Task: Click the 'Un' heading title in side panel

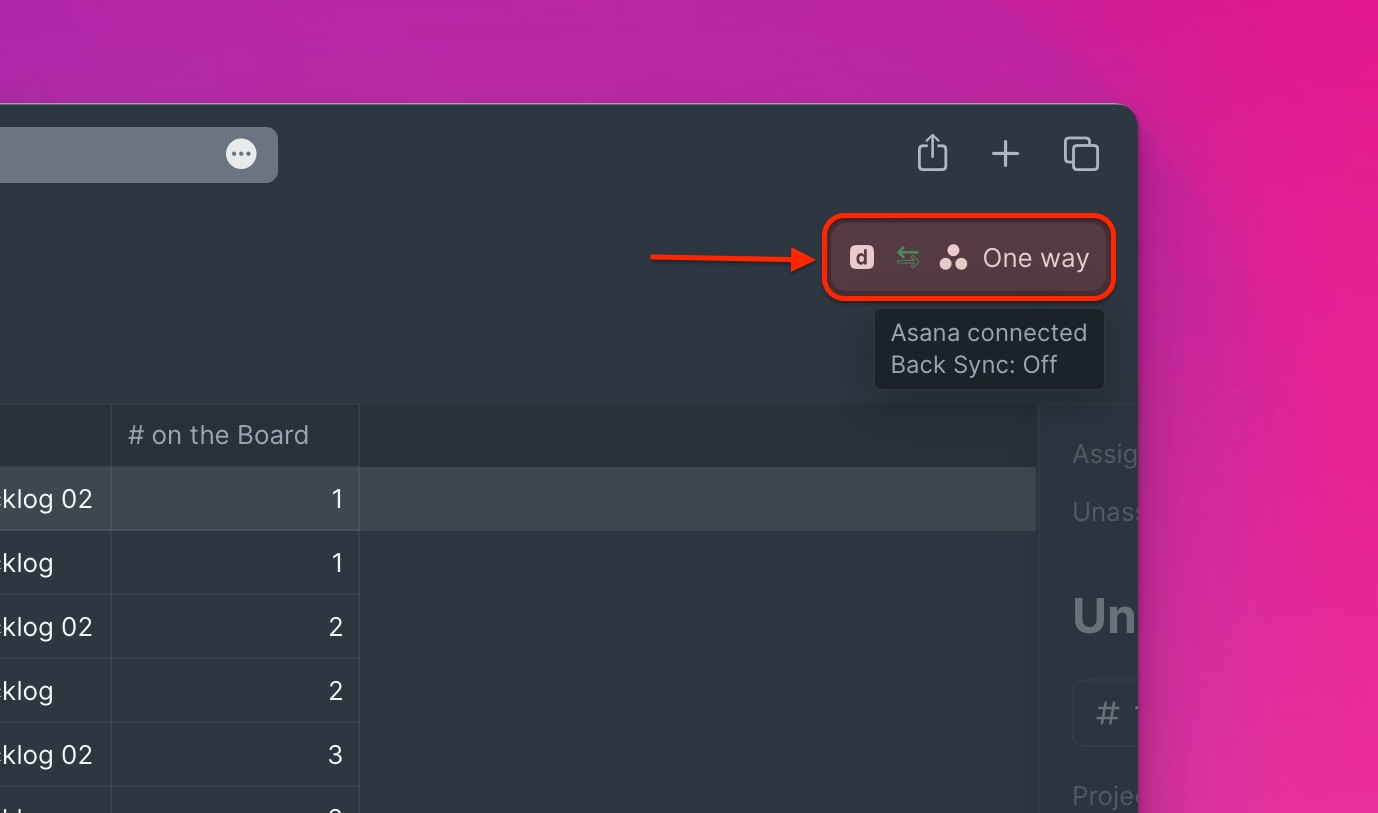Action: (1105, 616)
